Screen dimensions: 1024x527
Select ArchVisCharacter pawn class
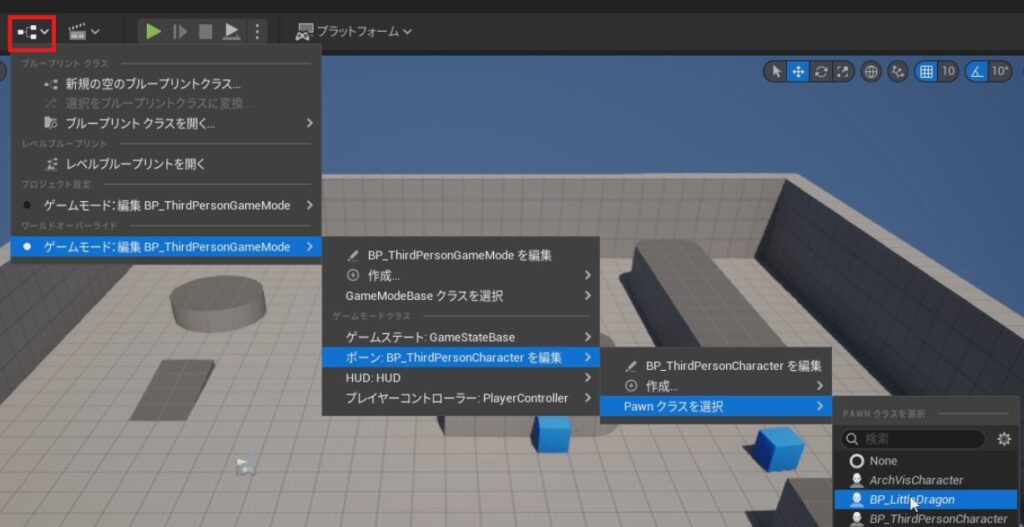(925, 480)
